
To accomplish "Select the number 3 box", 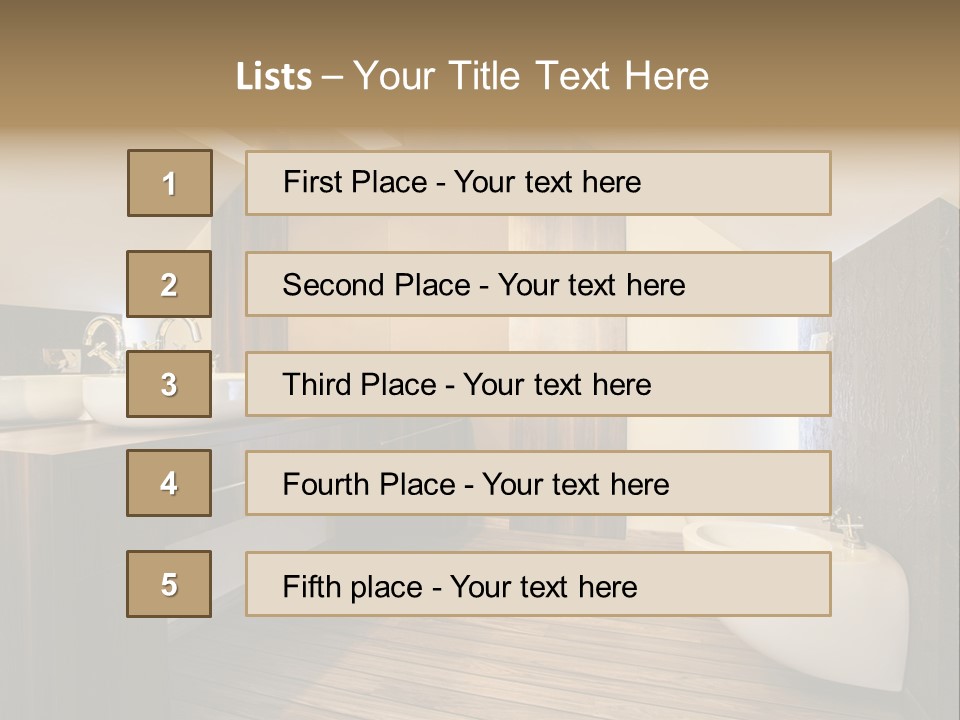I will click(169, 384).
